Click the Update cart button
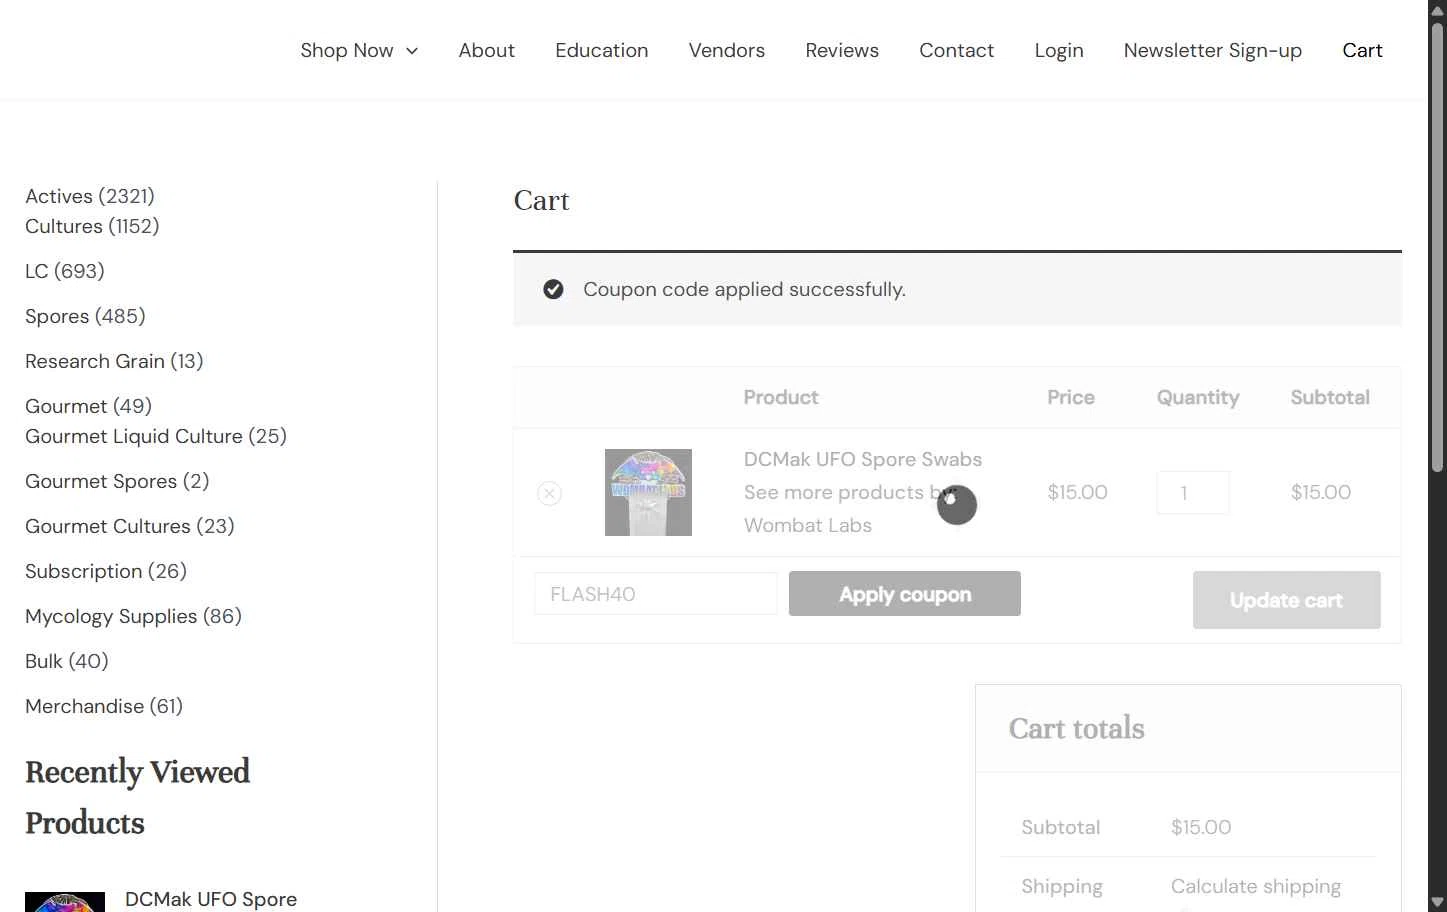The height and width of the screenshot is (912, 1447). (1286, 600)
